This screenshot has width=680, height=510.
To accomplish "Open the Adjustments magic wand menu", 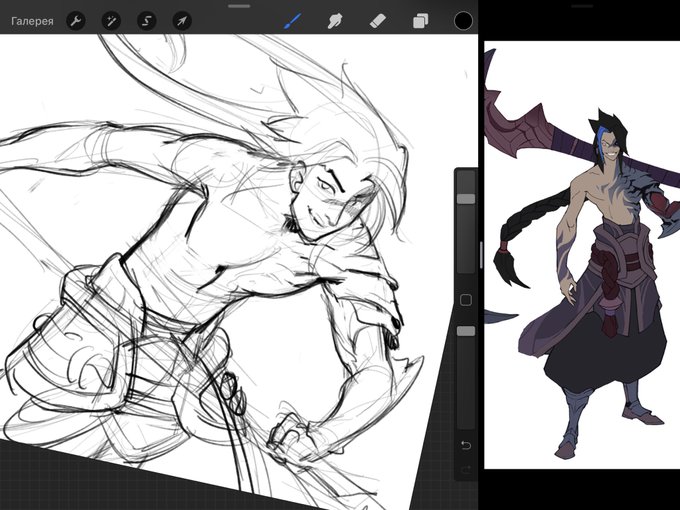I will 111,21.
